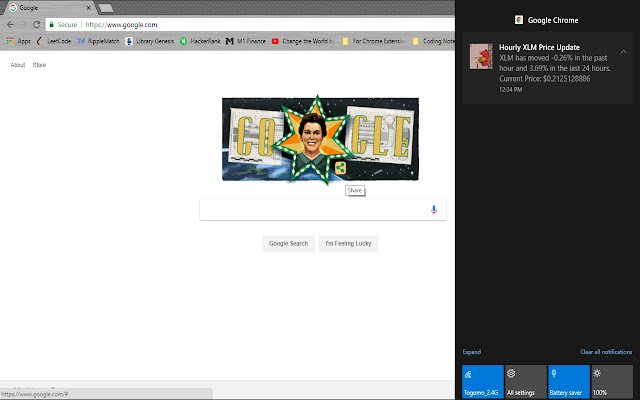Open All settings tile
This screenshot has width=640, height=400.
pyautogui.click(x=526, y=382)
